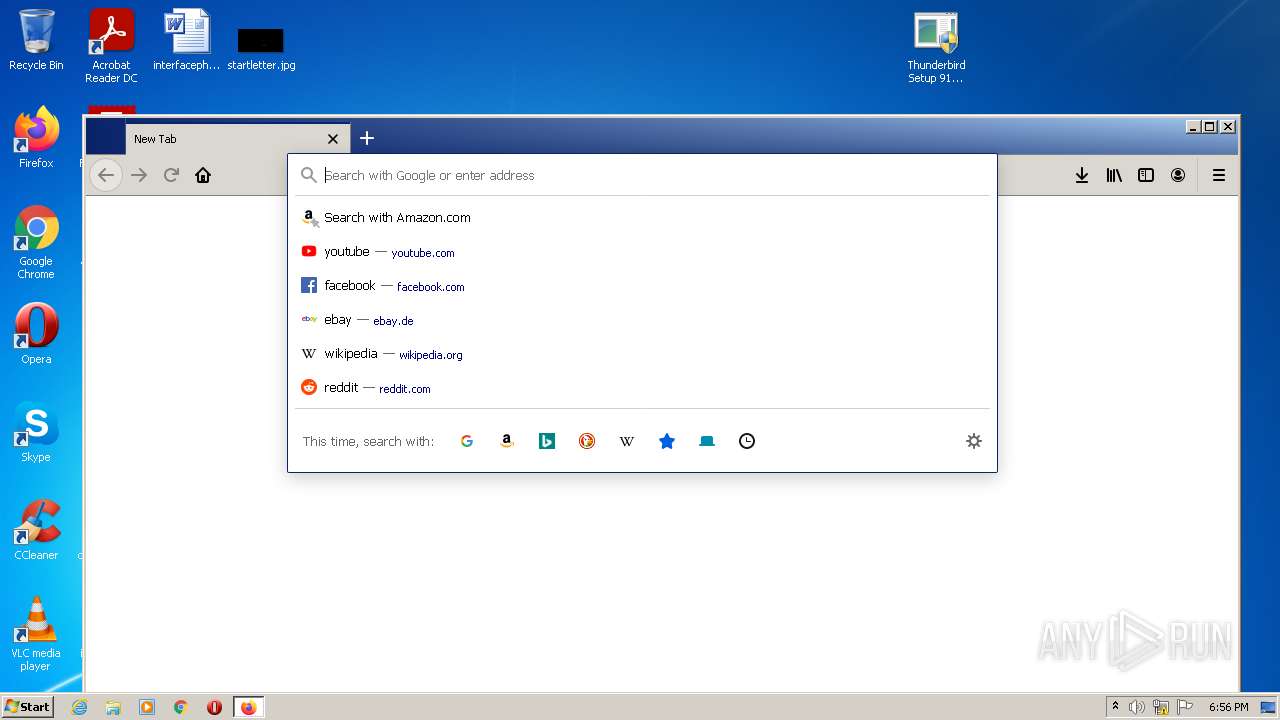
Task: Select VLC media player desktop shortcut
Action: click(x=36, y=634)
